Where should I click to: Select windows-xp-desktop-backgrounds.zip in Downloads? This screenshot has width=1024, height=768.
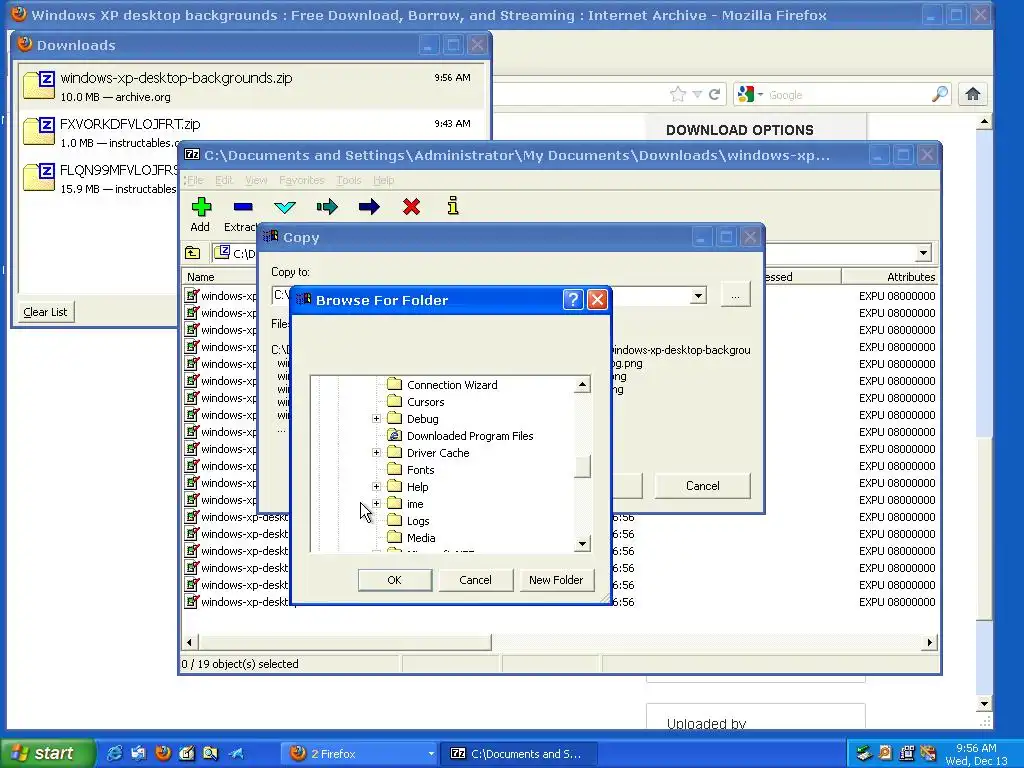click(251, 86)
